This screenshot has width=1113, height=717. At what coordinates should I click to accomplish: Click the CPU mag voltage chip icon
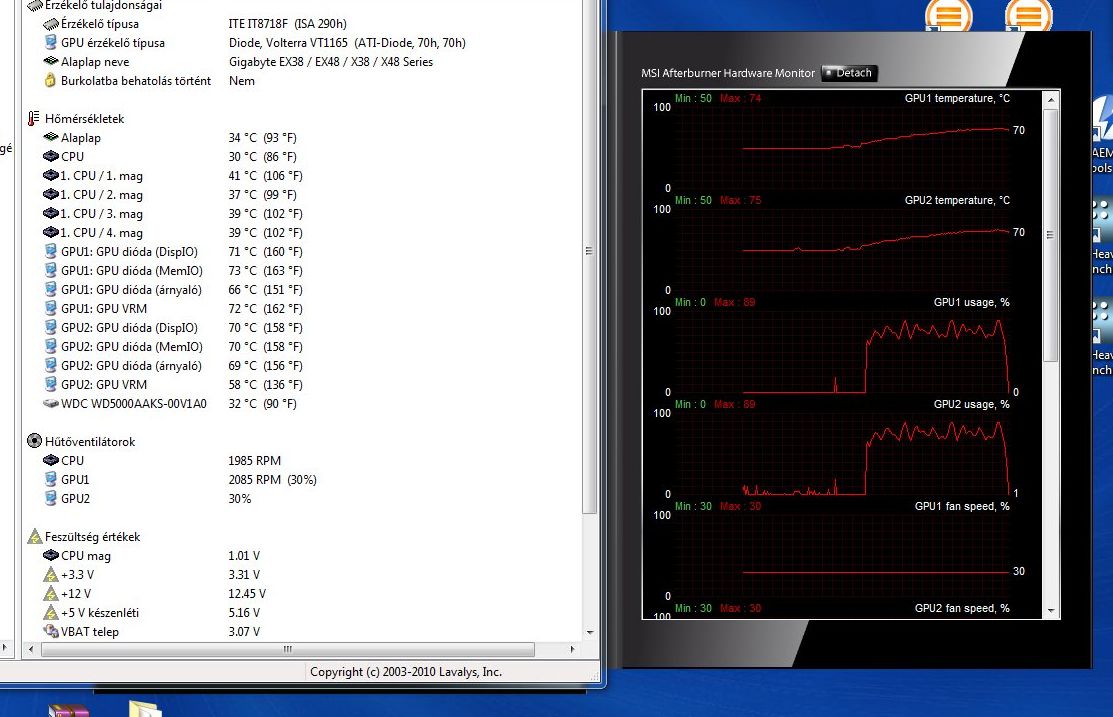click(x=50, y=555)
